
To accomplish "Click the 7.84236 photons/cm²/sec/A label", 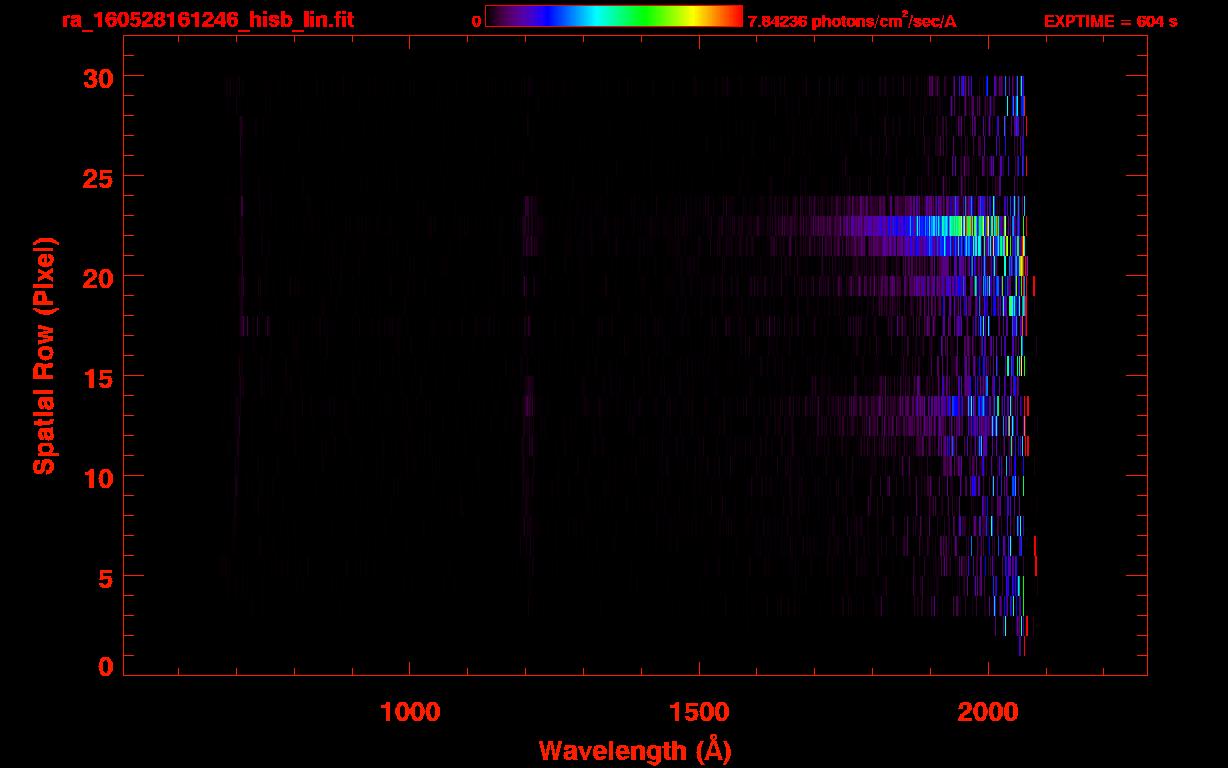I will [x=852, y=20].
